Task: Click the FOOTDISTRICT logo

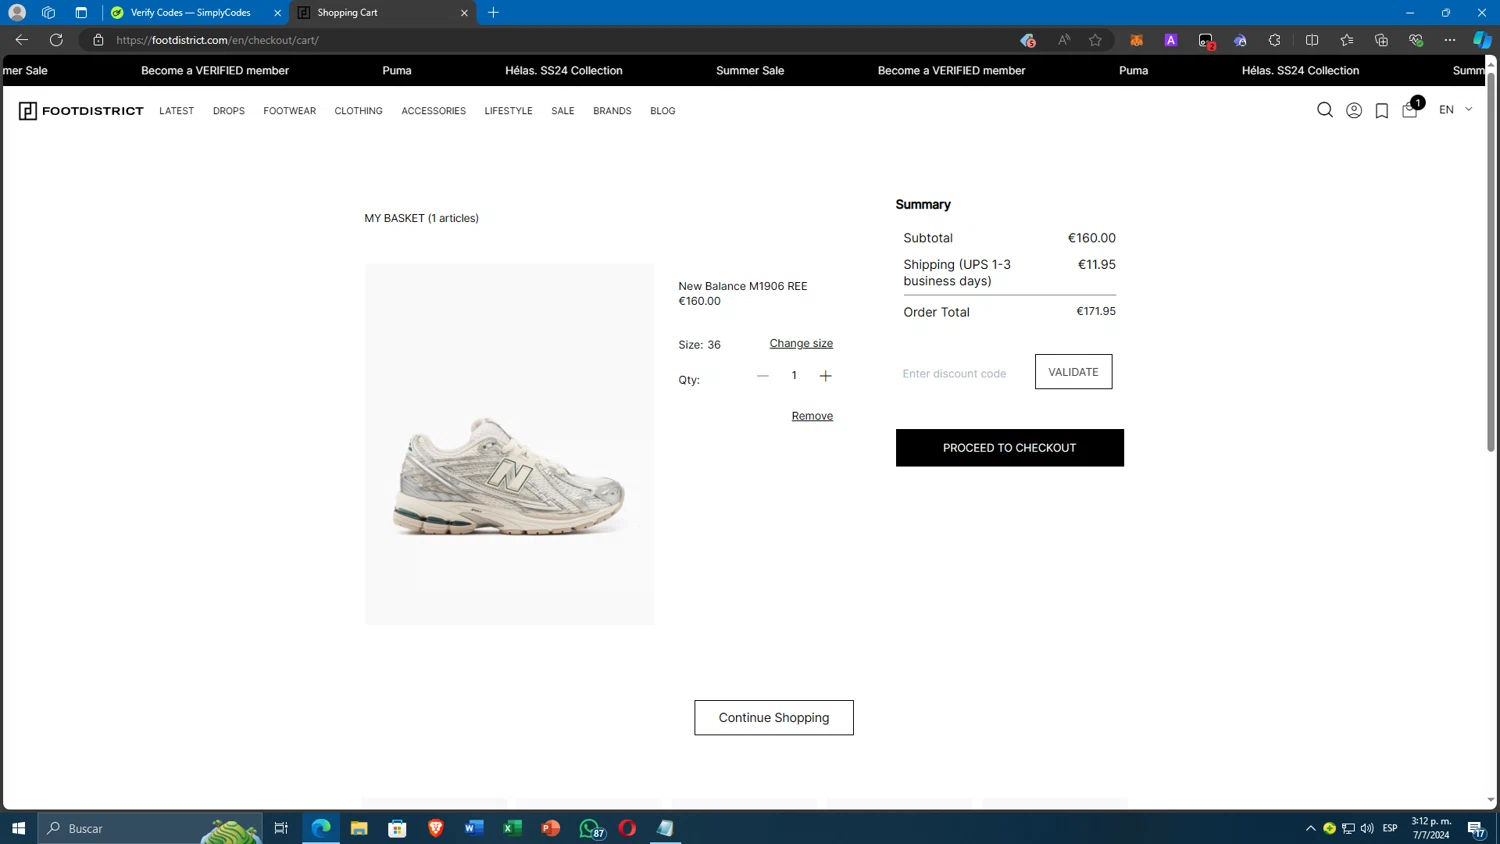Action: point(81,111)
